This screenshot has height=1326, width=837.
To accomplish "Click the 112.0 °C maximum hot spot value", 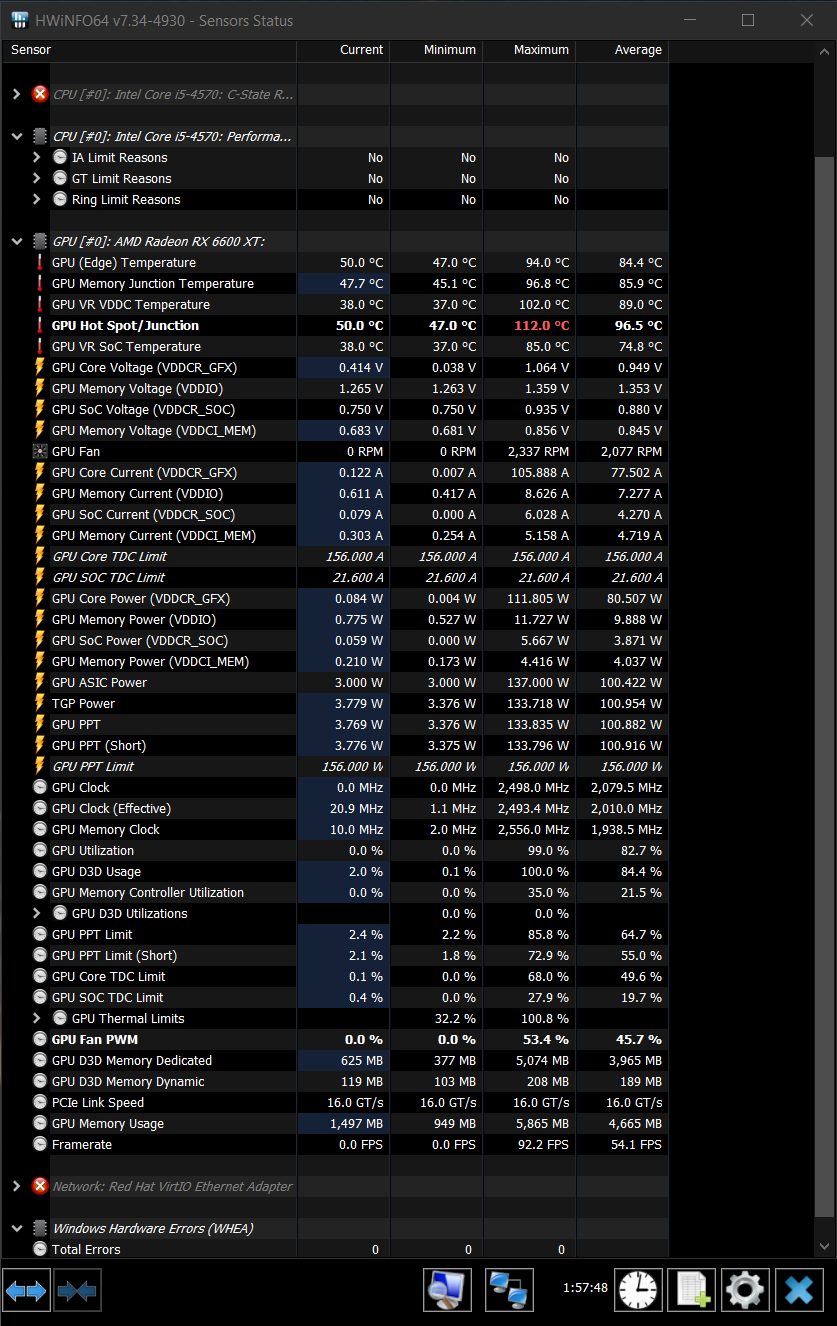I will coord(541,325).
